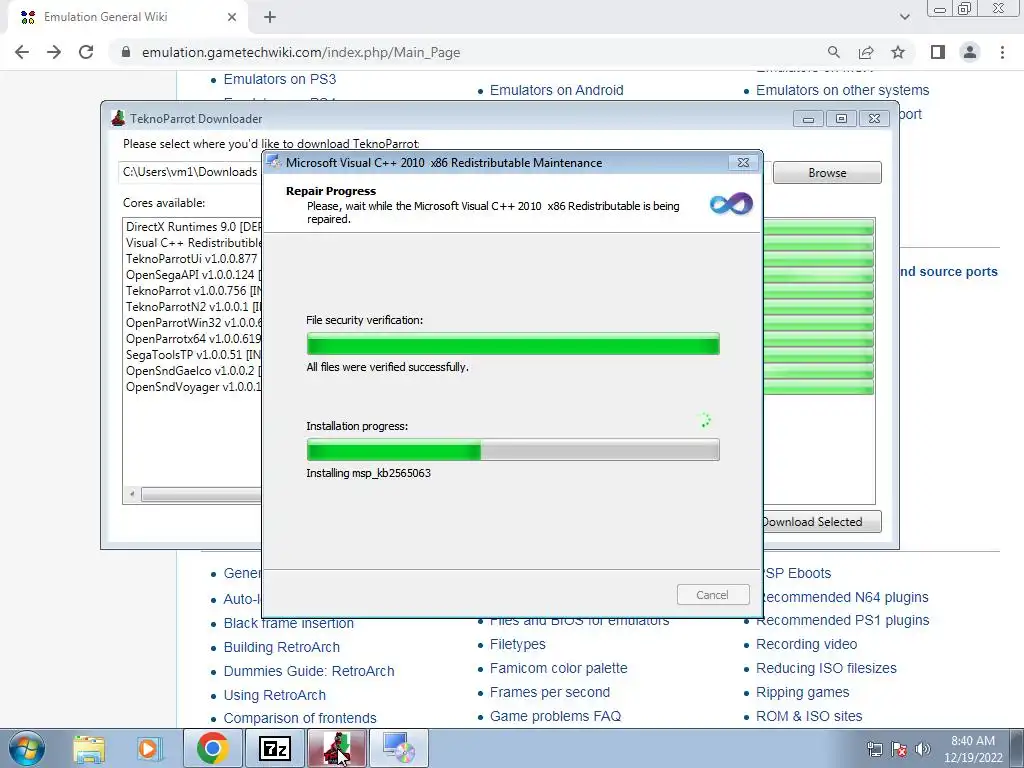The height and width of the screenshot is (768, 1024).
Task: Select SegaToolsTP v1.0.0.51 entry
Action: point(193,355)
